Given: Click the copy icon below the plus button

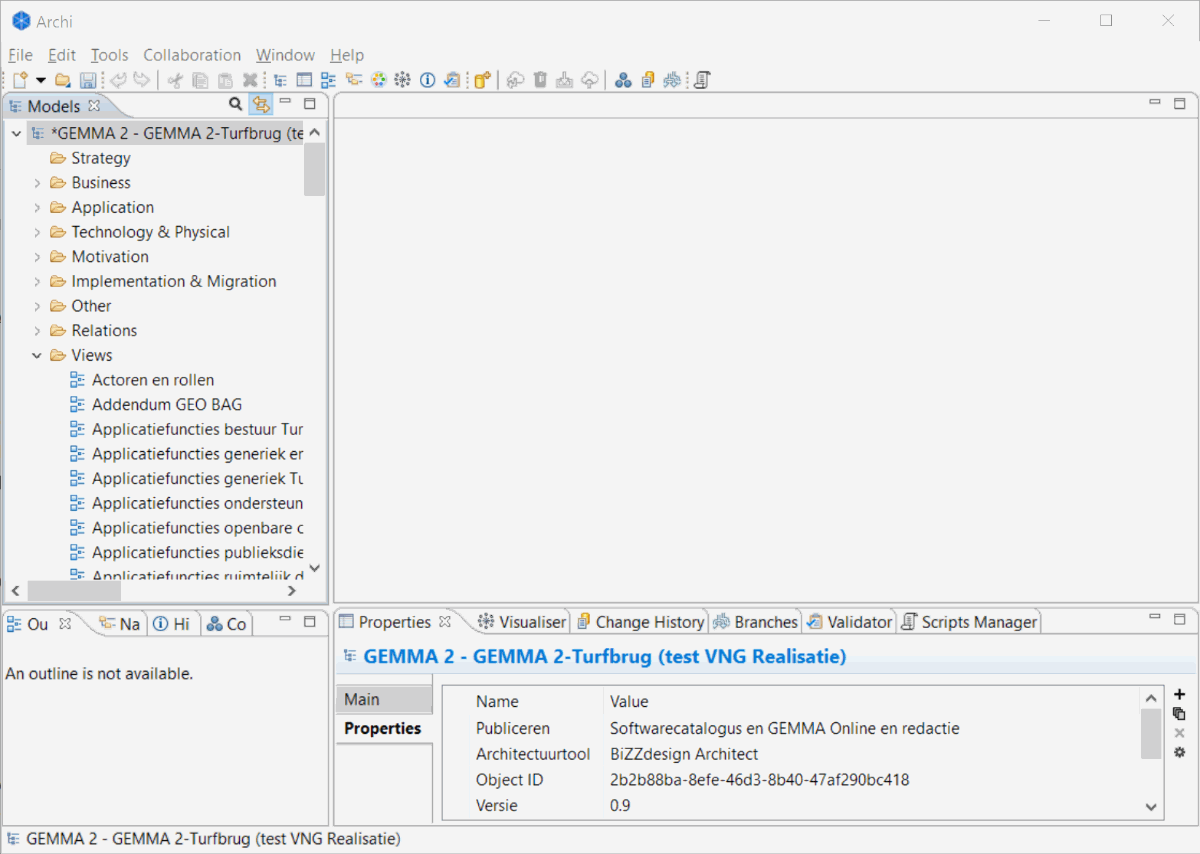Looking at the screenshot, I should pos(1180,713).
